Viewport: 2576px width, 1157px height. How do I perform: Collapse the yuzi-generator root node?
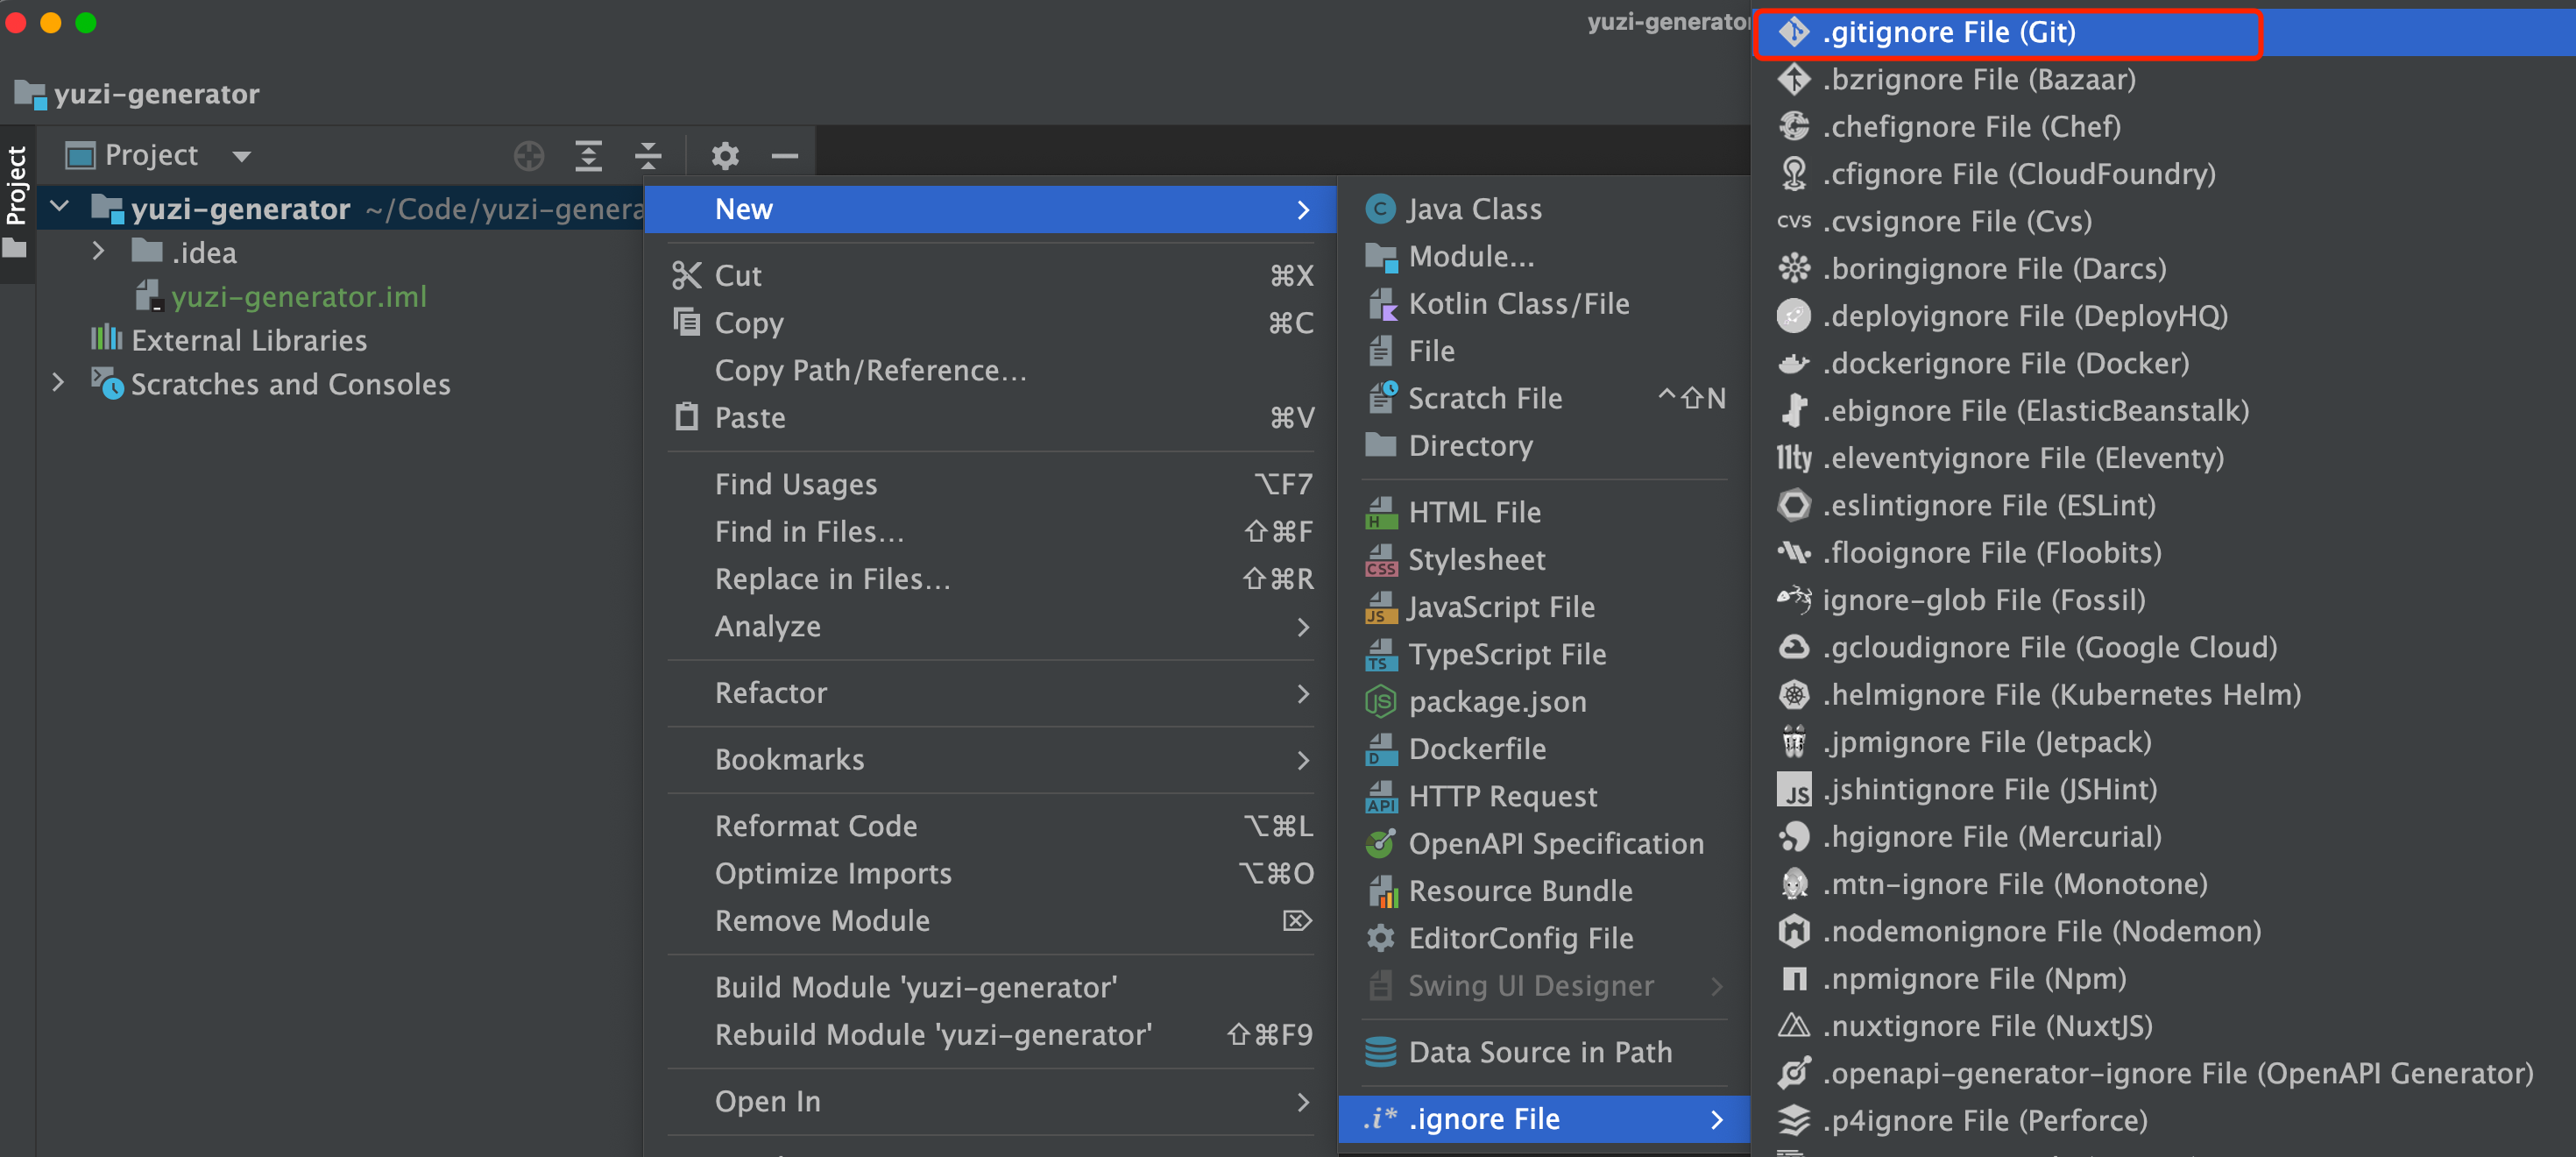(60, 208)
